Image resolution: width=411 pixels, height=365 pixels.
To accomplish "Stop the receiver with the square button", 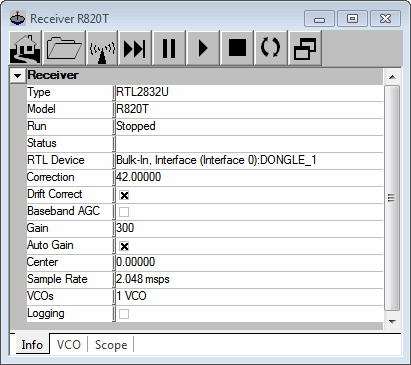I will click(x=237, y=48).
